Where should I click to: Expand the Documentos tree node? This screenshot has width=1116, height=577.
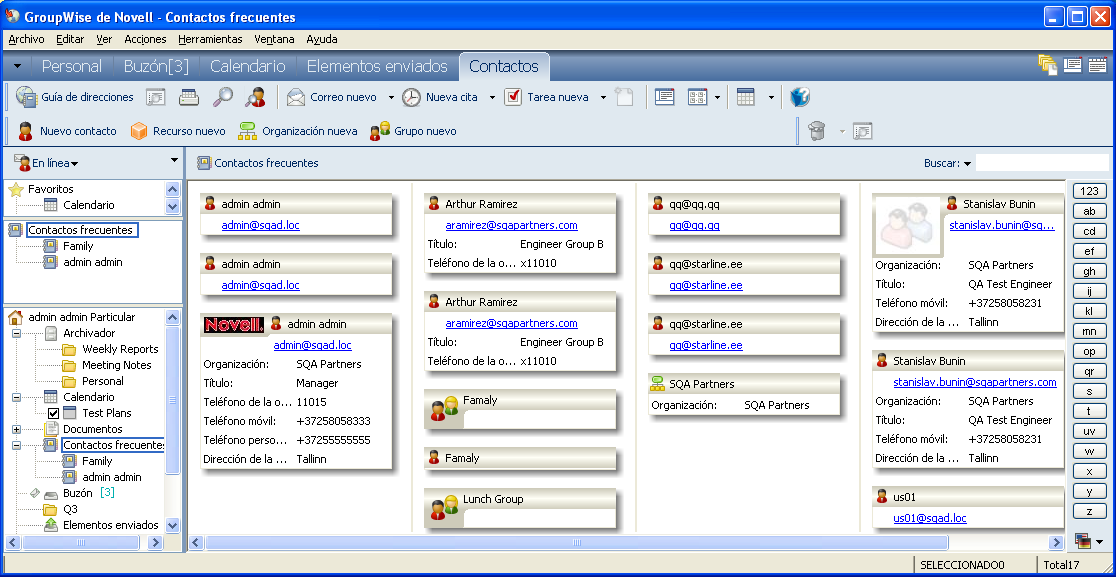(x=16, y=429)
